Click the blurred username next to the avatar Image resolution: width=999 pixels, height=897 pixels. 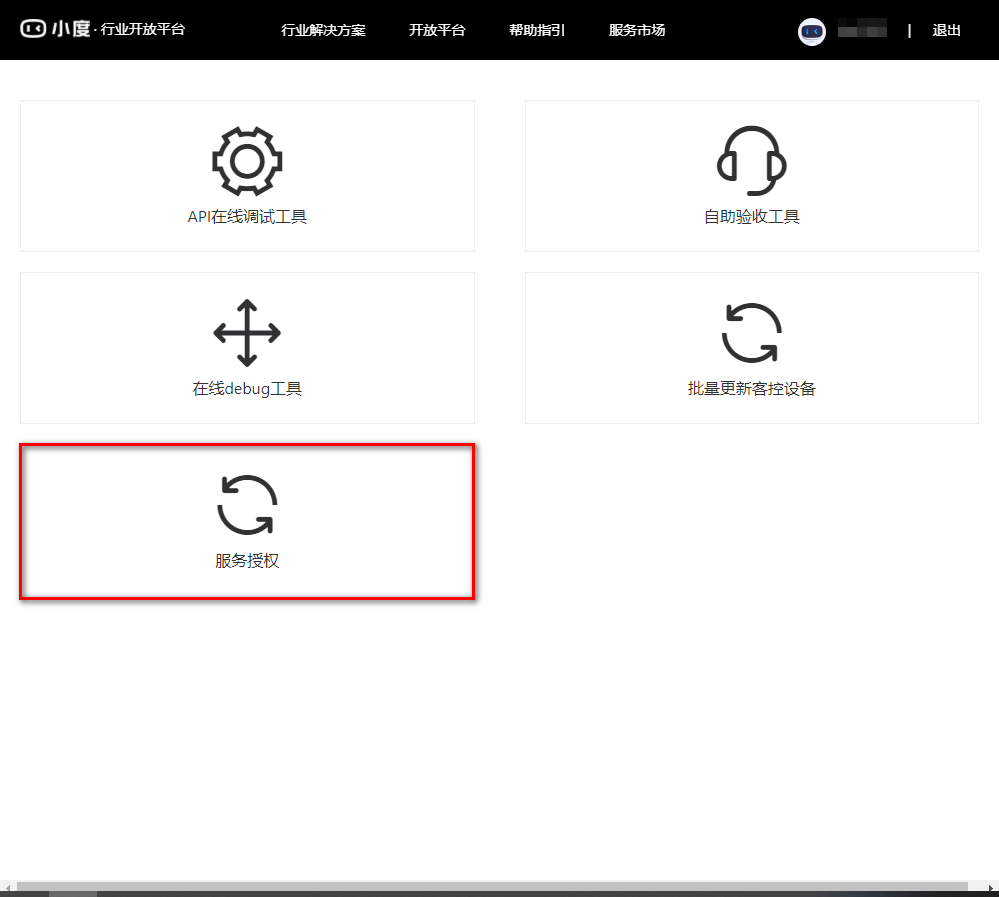tap(862, 31)
